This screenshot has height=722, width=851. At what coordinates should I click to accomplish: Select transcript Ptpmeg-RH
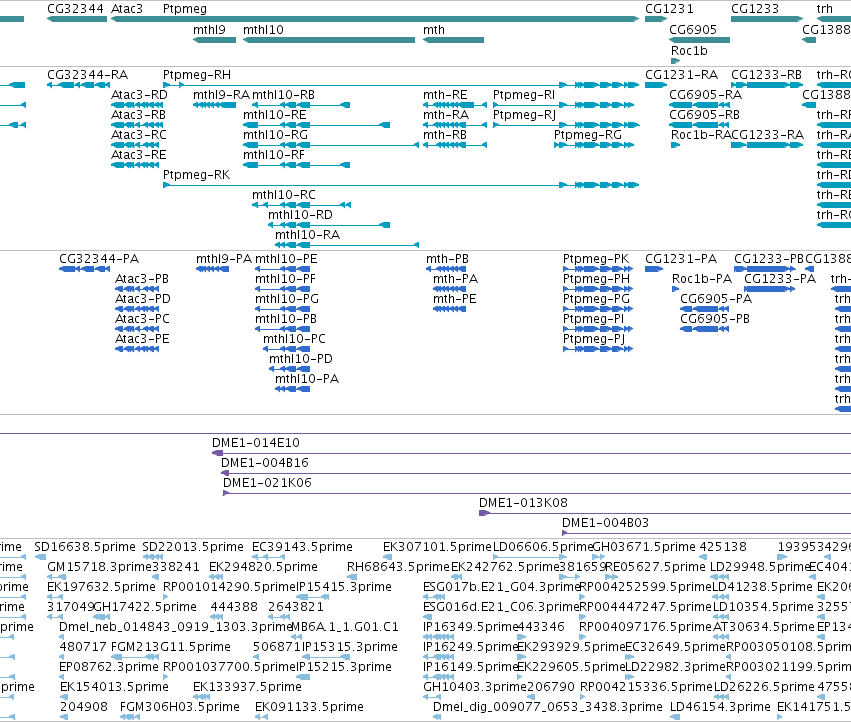pyautogui.click(x=197, y=75)
